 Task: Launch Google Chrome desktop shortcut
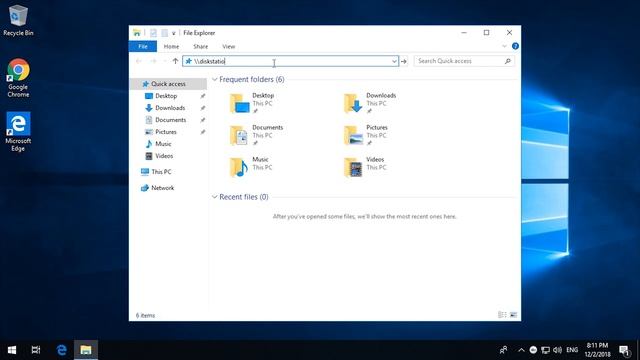pyautogui.click(x=18, y=78)
